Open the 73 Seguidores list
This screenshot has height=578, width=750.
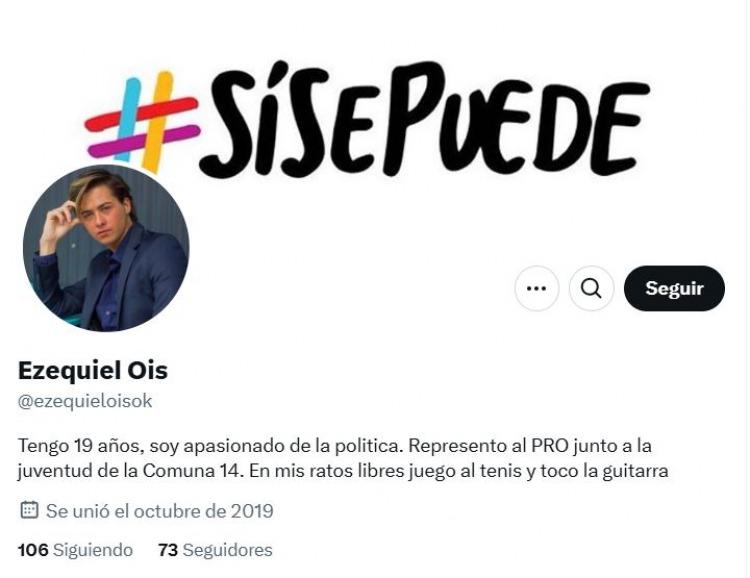pyautogui.click(x=215, y=550)
